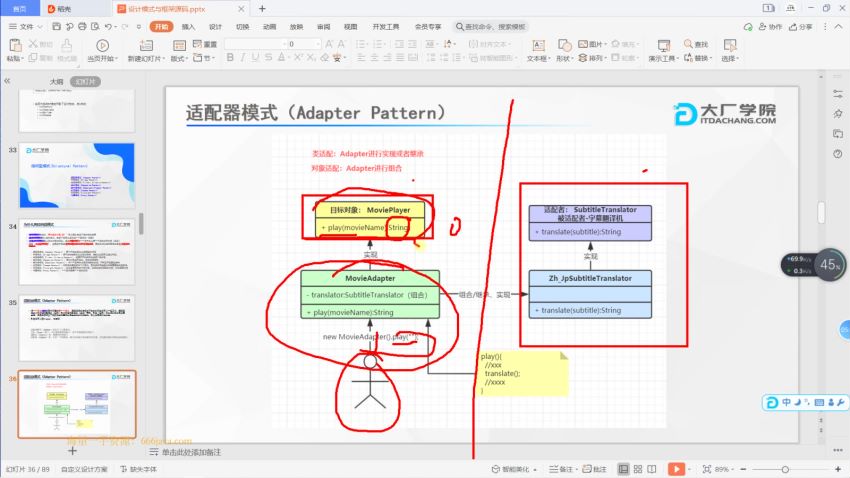Click the Collaborate (协作) button

[770, 27]
